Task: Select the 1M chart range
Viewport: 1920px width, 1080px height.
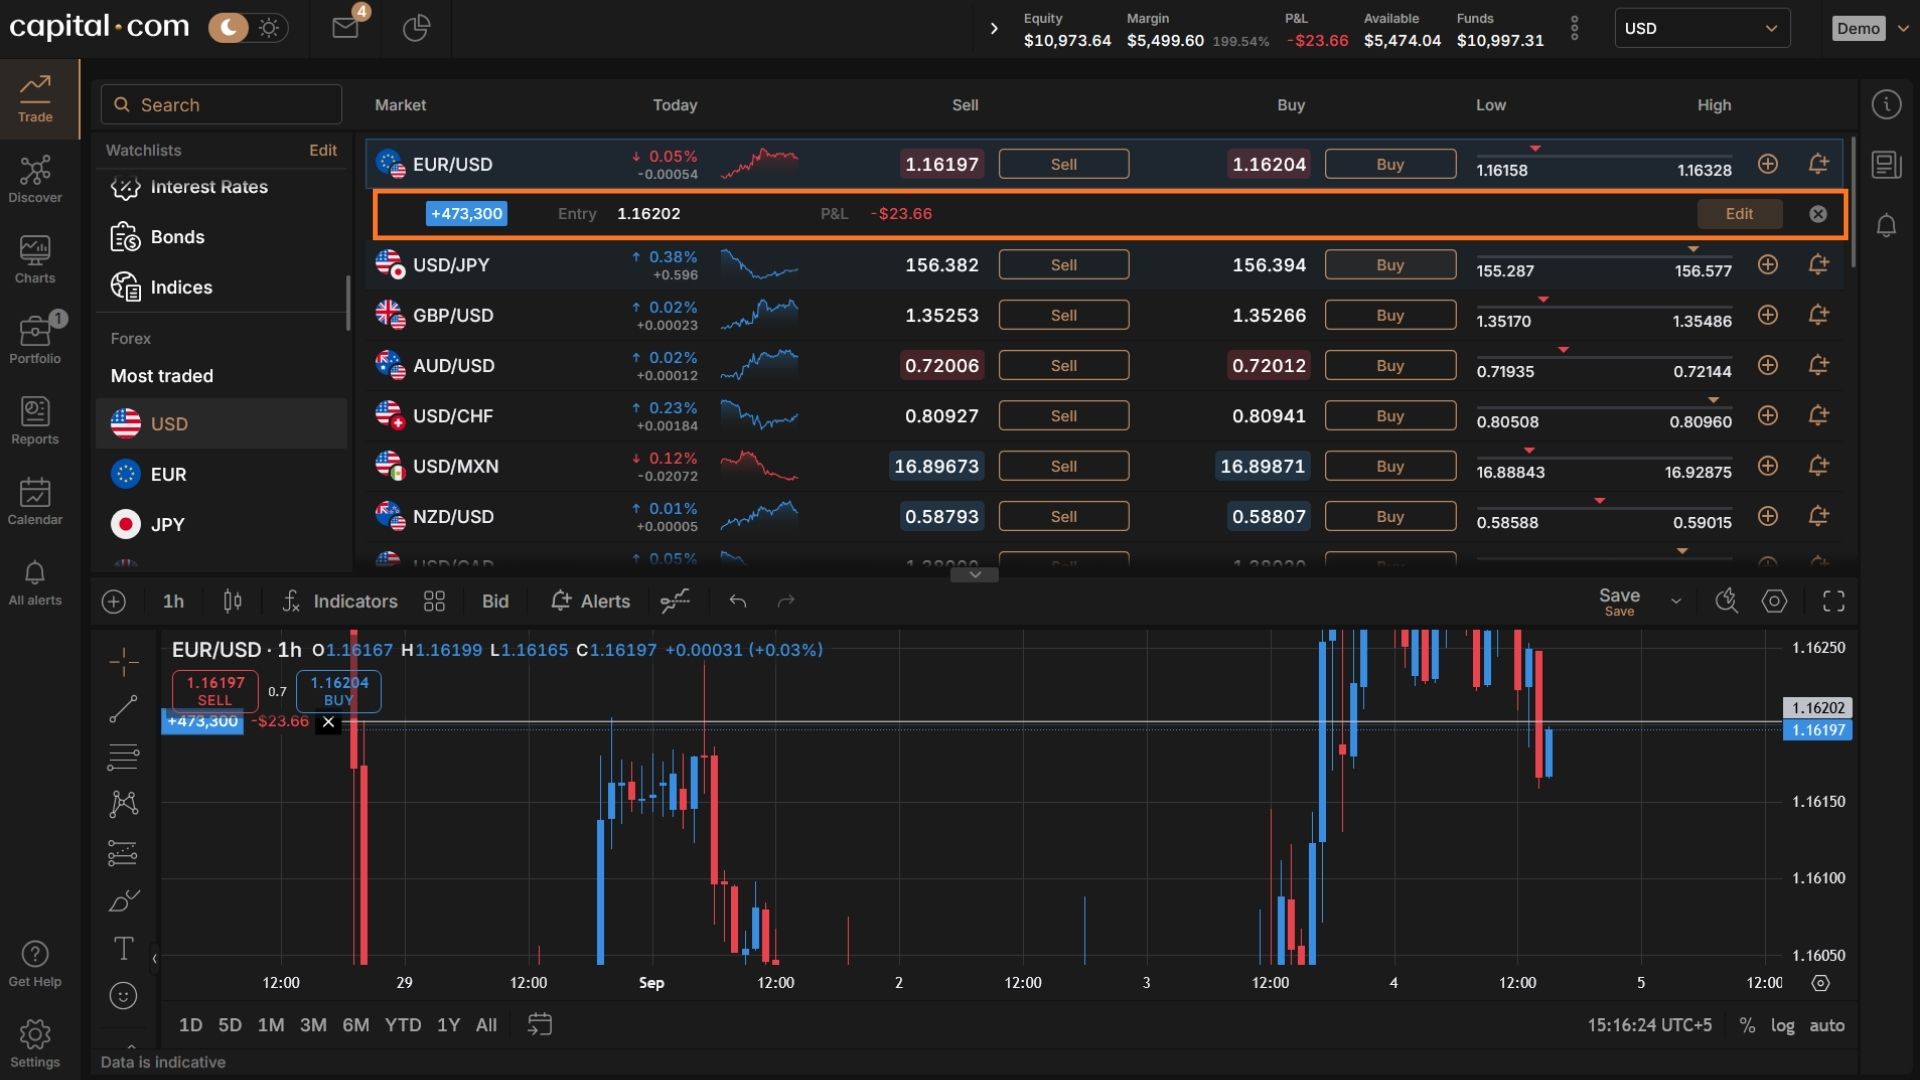Action: click(271, 1025)
